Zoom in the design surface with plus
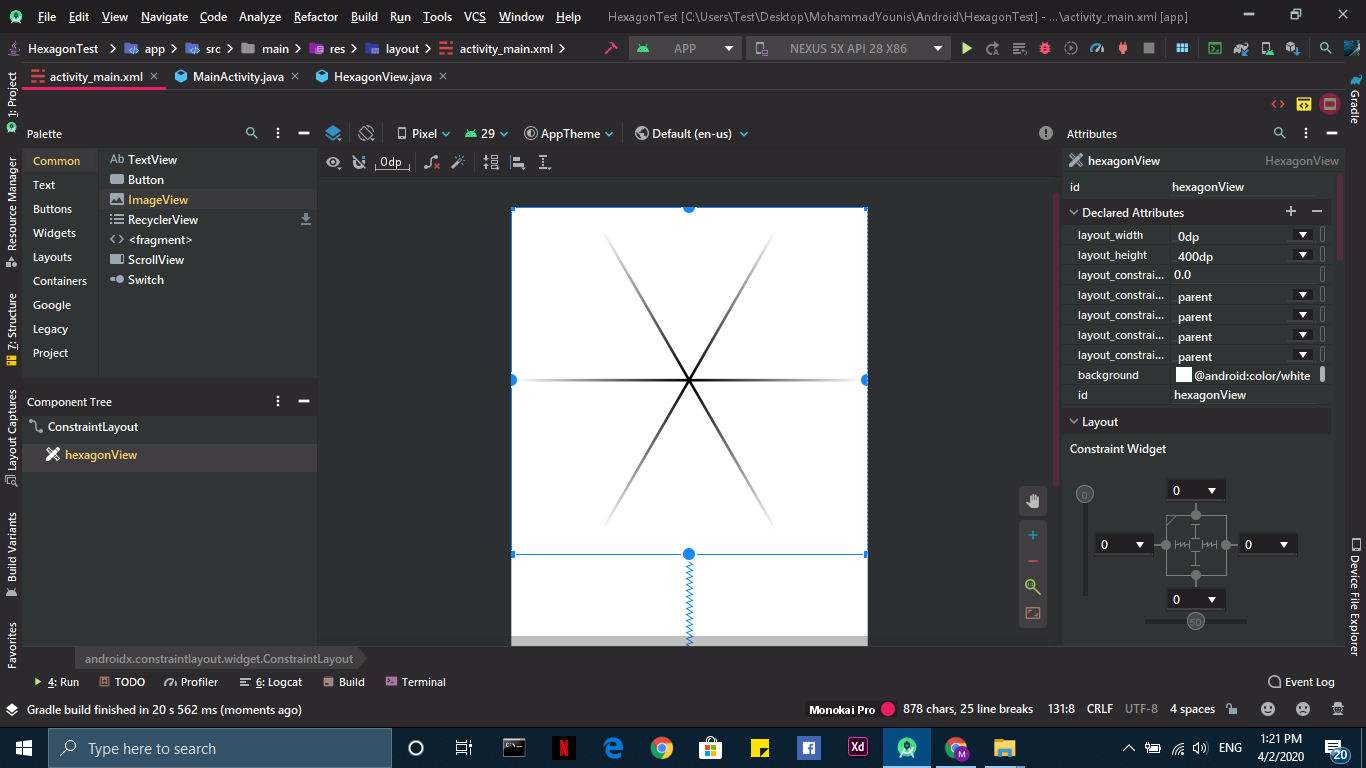The image size is (1366, 768). point(1033,535)
